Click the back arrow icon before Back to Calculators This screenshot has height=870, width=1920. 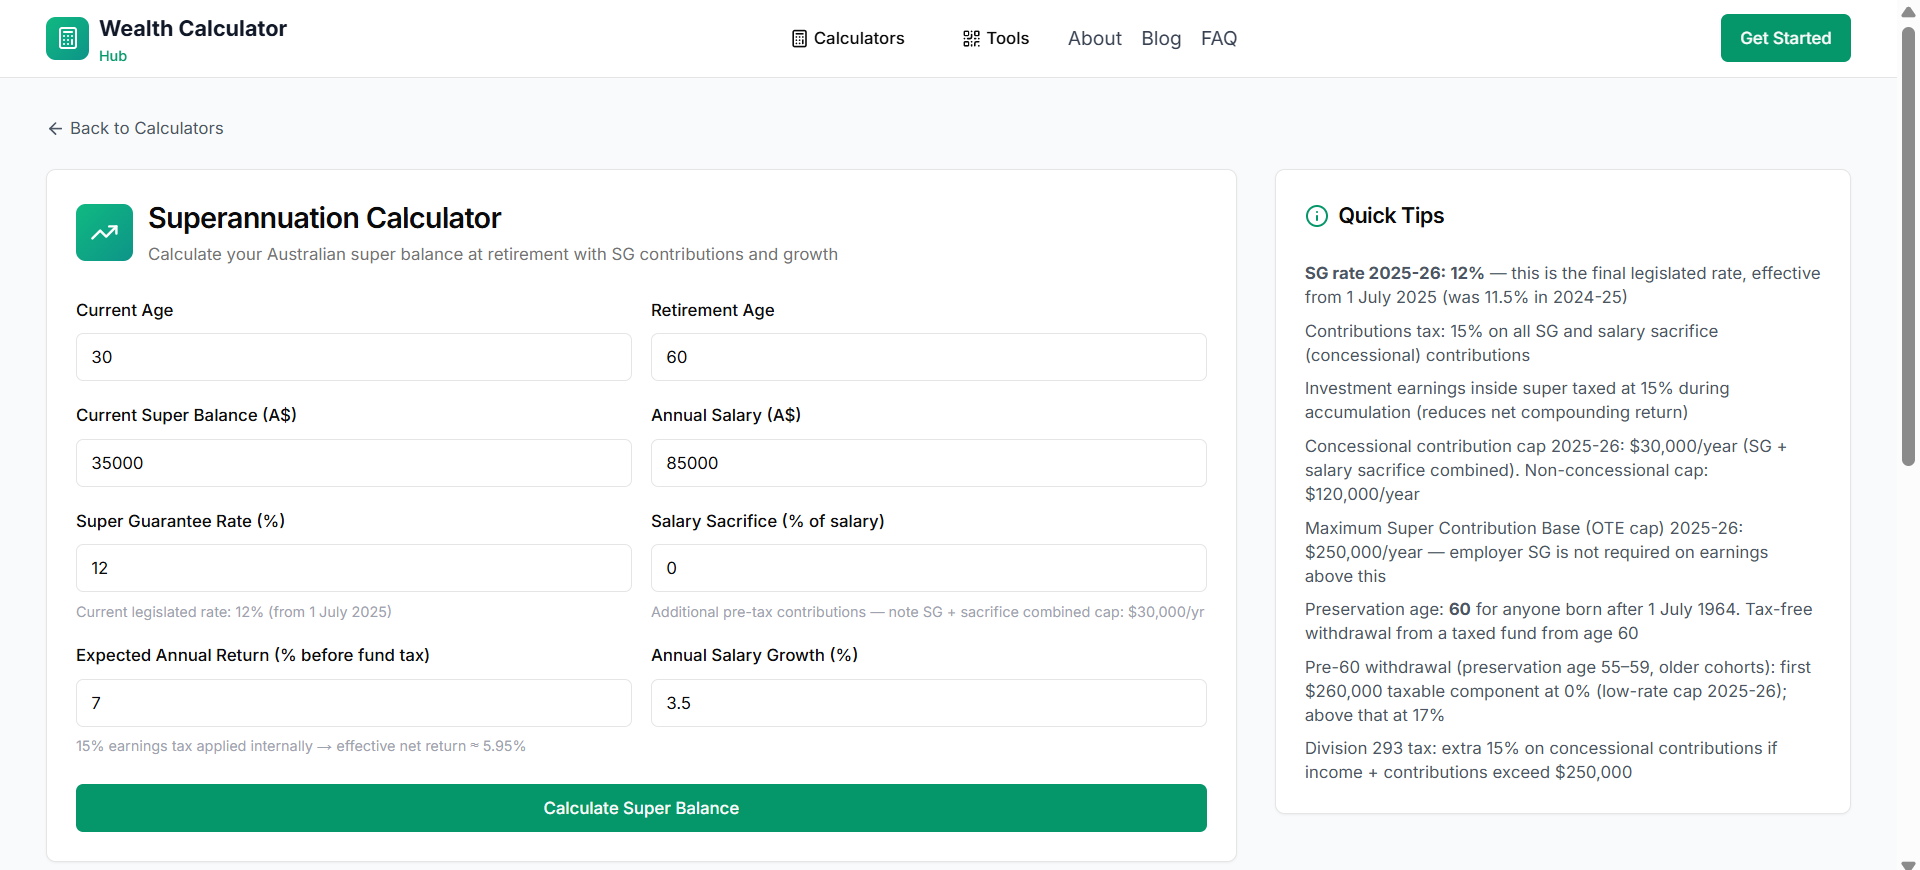pyautogui.click(x=55, y=128)
